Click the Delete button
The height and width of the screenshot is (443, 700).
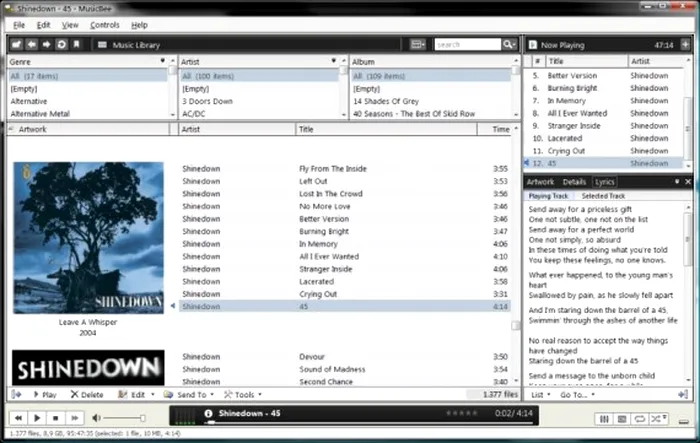tap(87, 395)
